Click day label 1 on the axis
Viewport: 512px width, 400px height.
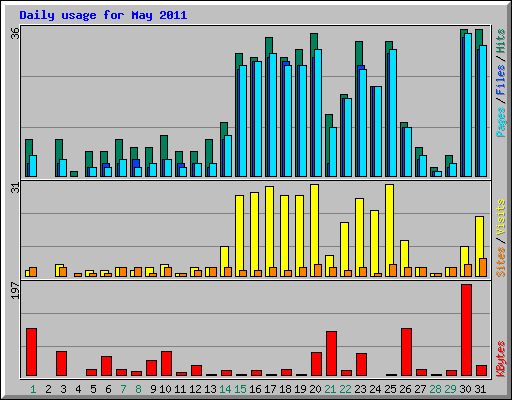coord(33,389)
